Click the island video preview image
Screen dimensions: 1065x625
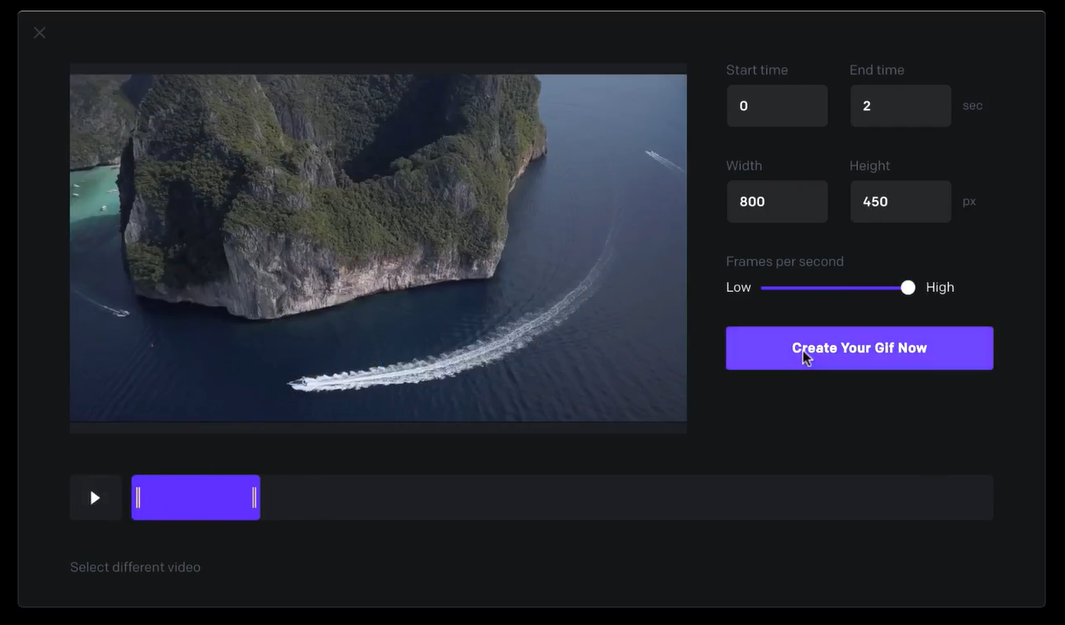click(378, 247)
